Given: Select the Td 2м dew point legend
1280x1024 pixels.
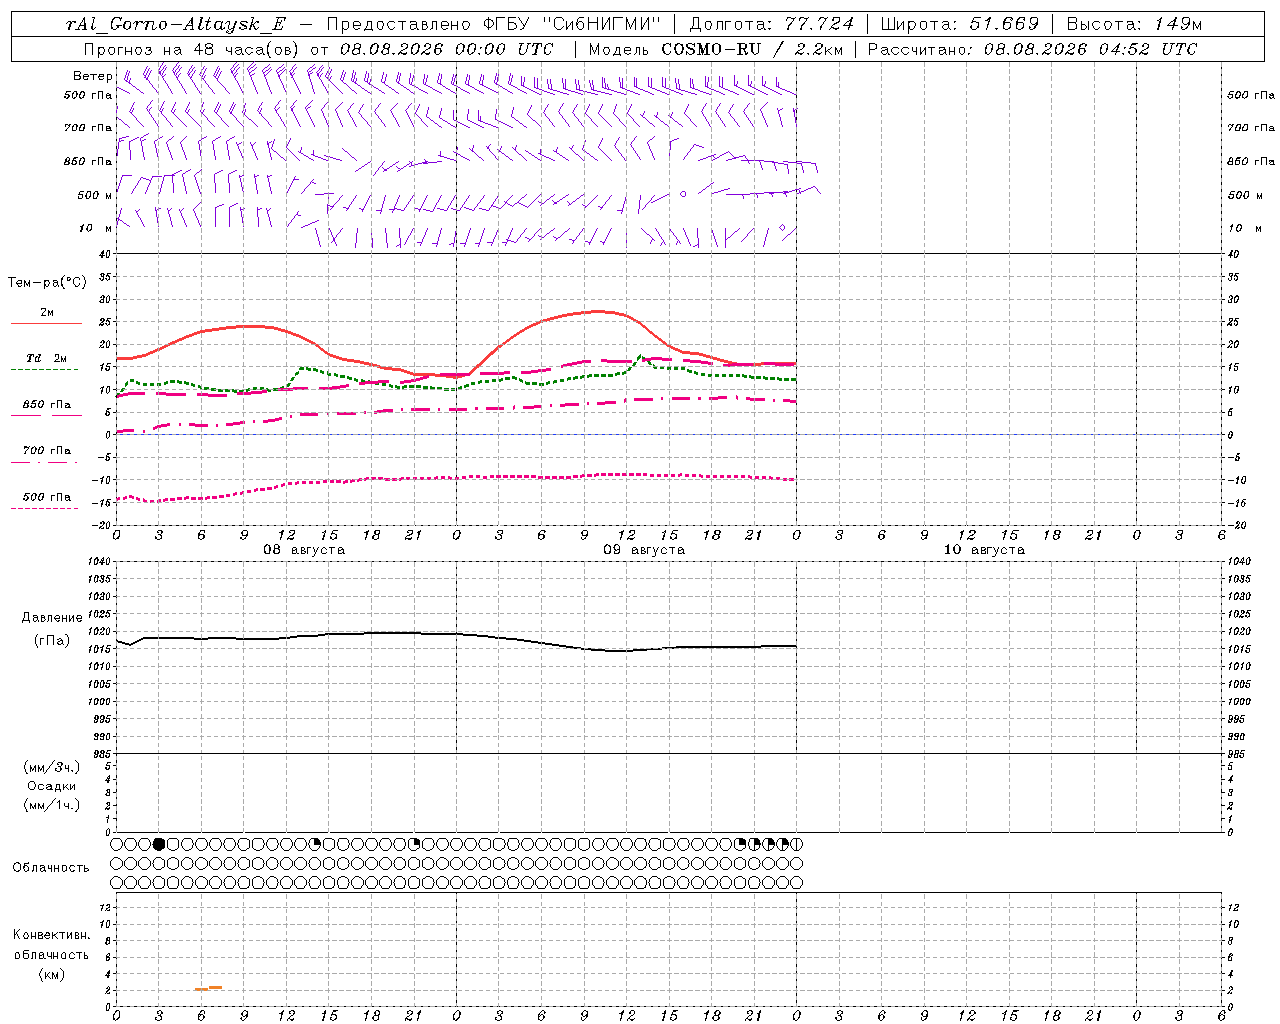Looking at the screenshot, I should pos(46,358).
